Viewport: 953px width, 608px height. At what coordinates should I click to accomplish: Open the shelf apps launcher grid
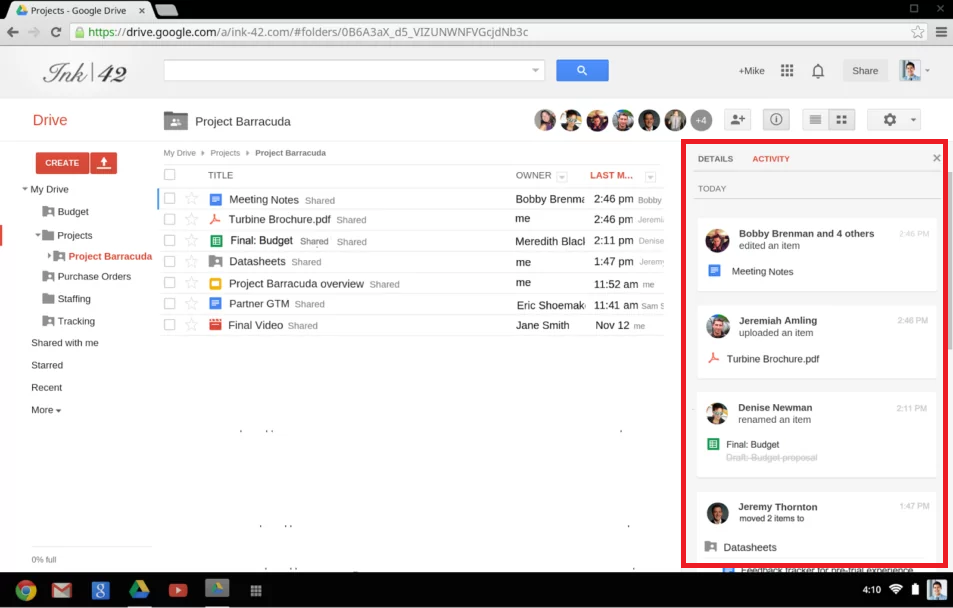[x=256, y=590]
